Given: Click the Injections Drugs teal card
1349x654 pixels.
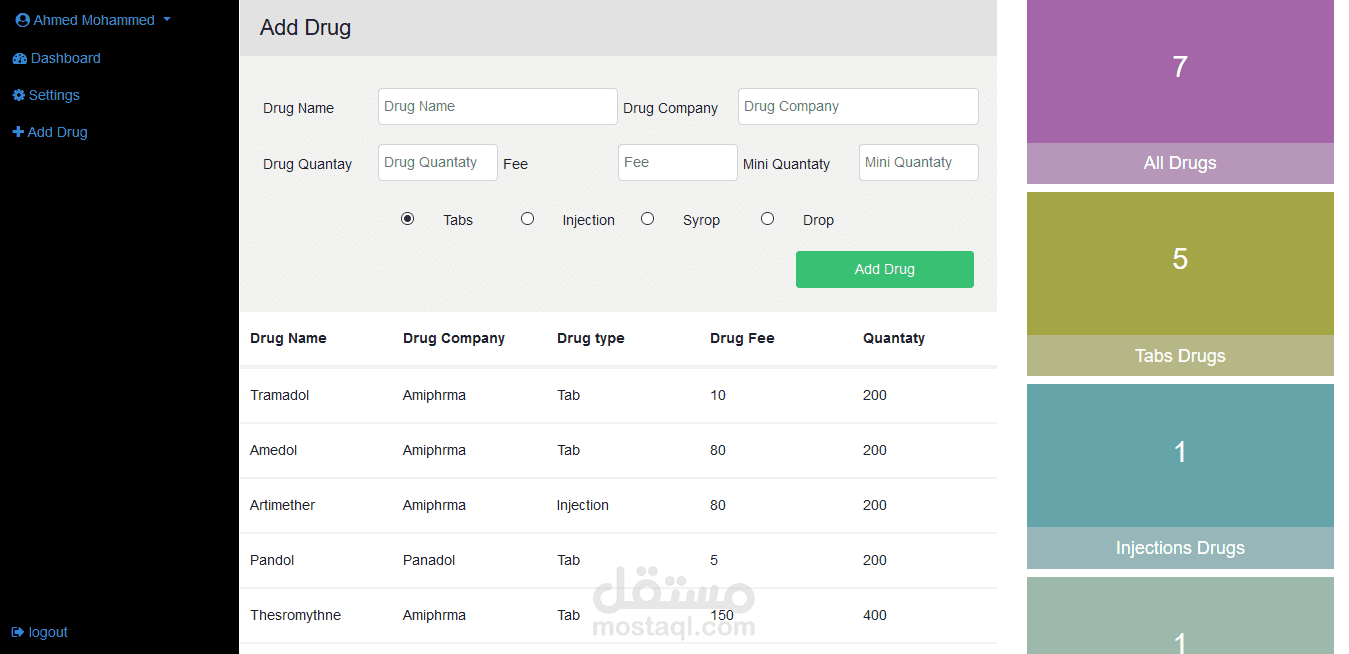Looking at the screenshot, I should [x=1180, y=476].
